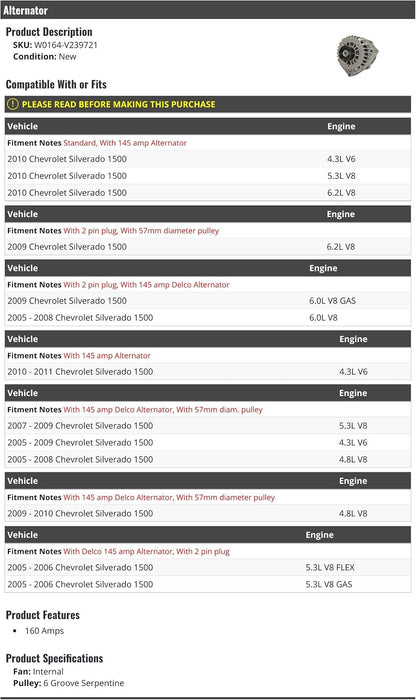The image size is (416, 700).
Task: Open the alternator product thumbnail image
Action: [358, 57]
